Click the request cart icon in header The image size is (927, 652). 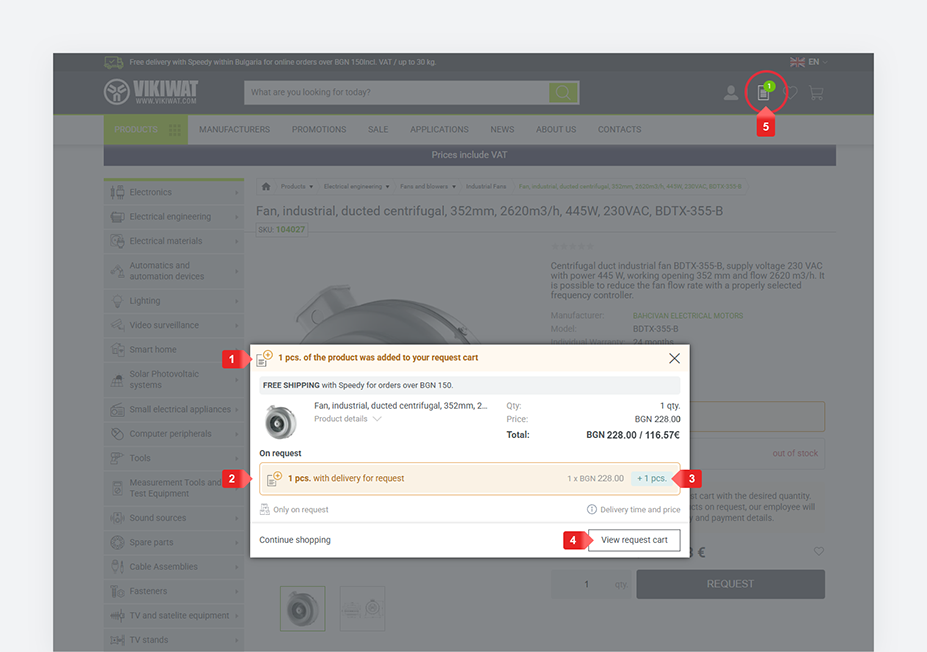coord(764,93)
